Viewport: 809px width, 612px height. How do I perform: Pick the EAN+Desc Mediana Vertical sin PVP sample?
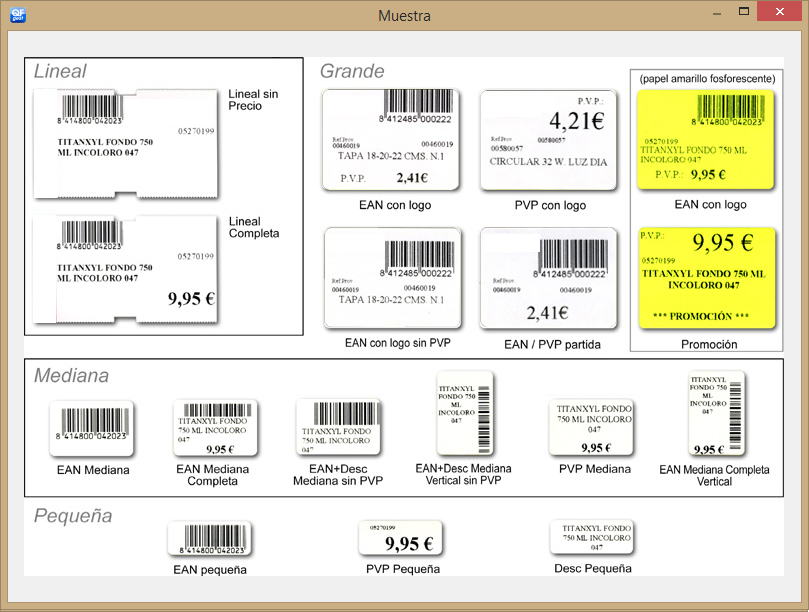tap(464, 413)
